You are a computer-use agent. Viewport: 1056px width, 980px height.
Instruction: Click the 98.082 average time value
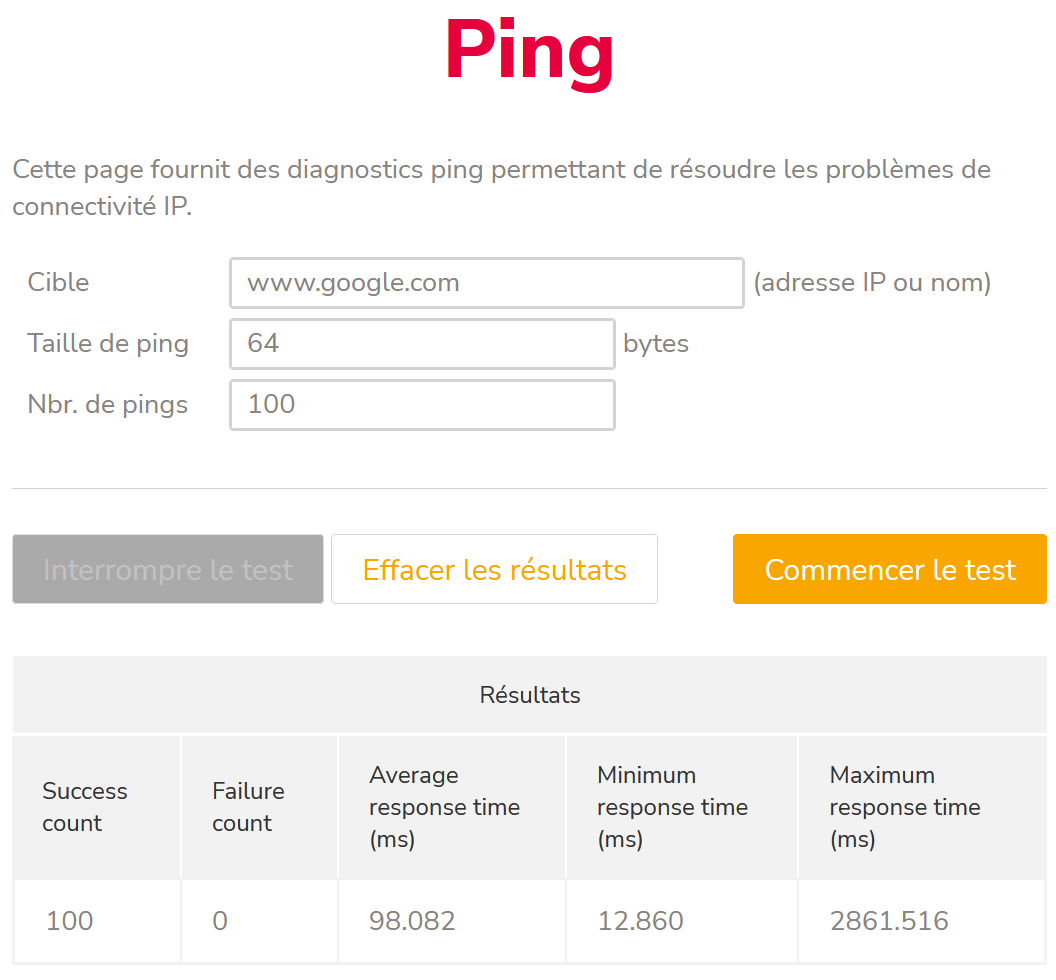coord(412,921)
